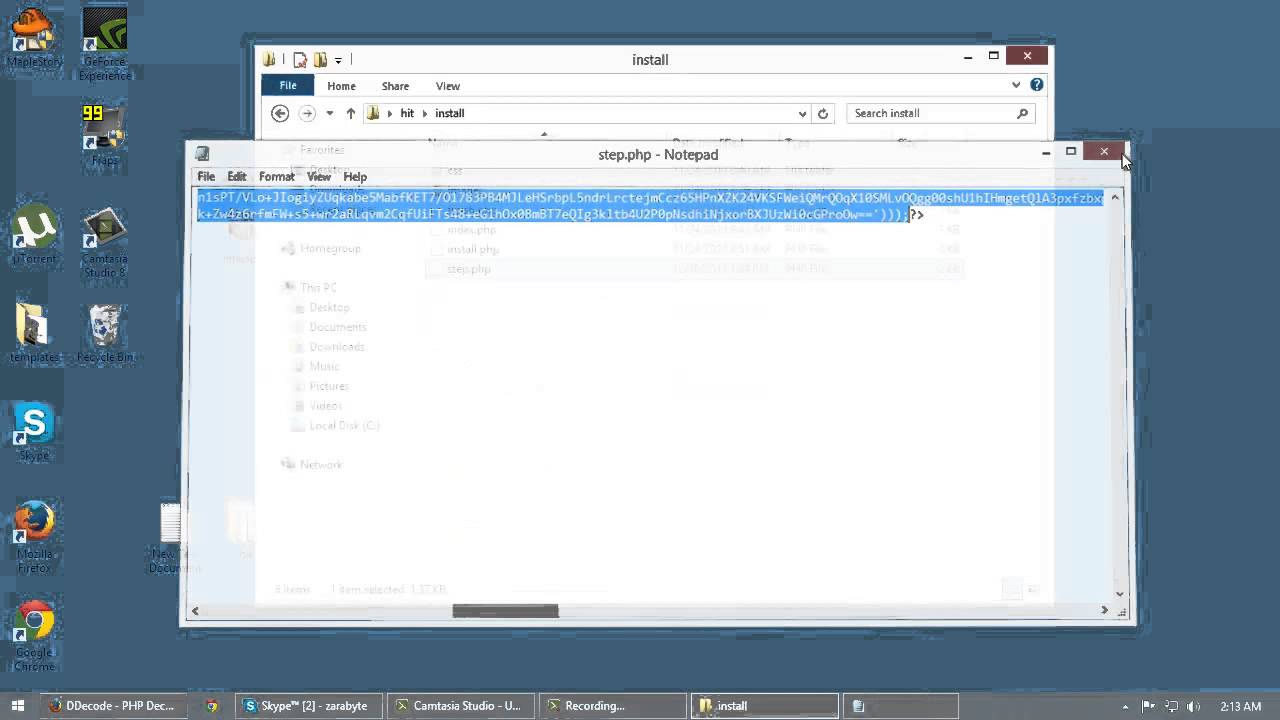Click the Notepad system icon in its title bar
Screen dimensions: 1280x720
[x=202, y=154]
